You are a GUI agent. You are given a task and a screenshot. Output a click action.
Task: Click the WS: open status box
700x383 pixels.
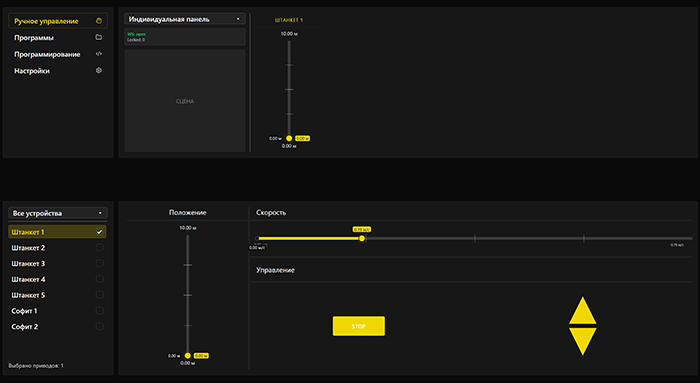point(185,37)
